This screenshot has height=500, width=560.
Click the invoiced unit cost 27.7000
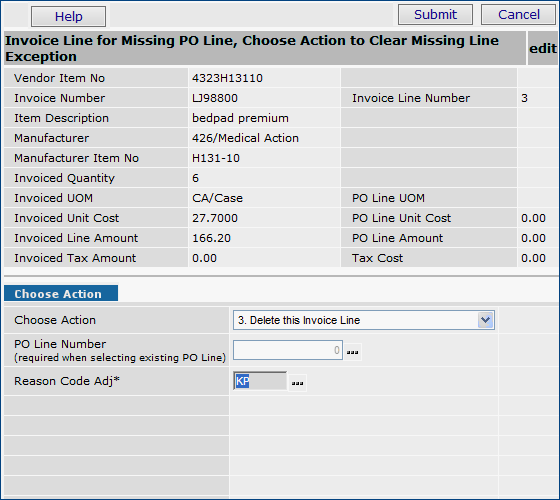click(x=215, y=218)
